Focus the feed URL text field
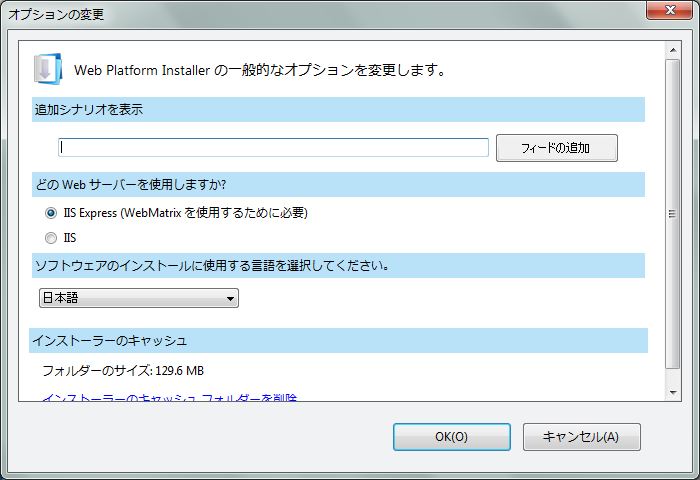700x480 pixels. click(x=273, y=147)
